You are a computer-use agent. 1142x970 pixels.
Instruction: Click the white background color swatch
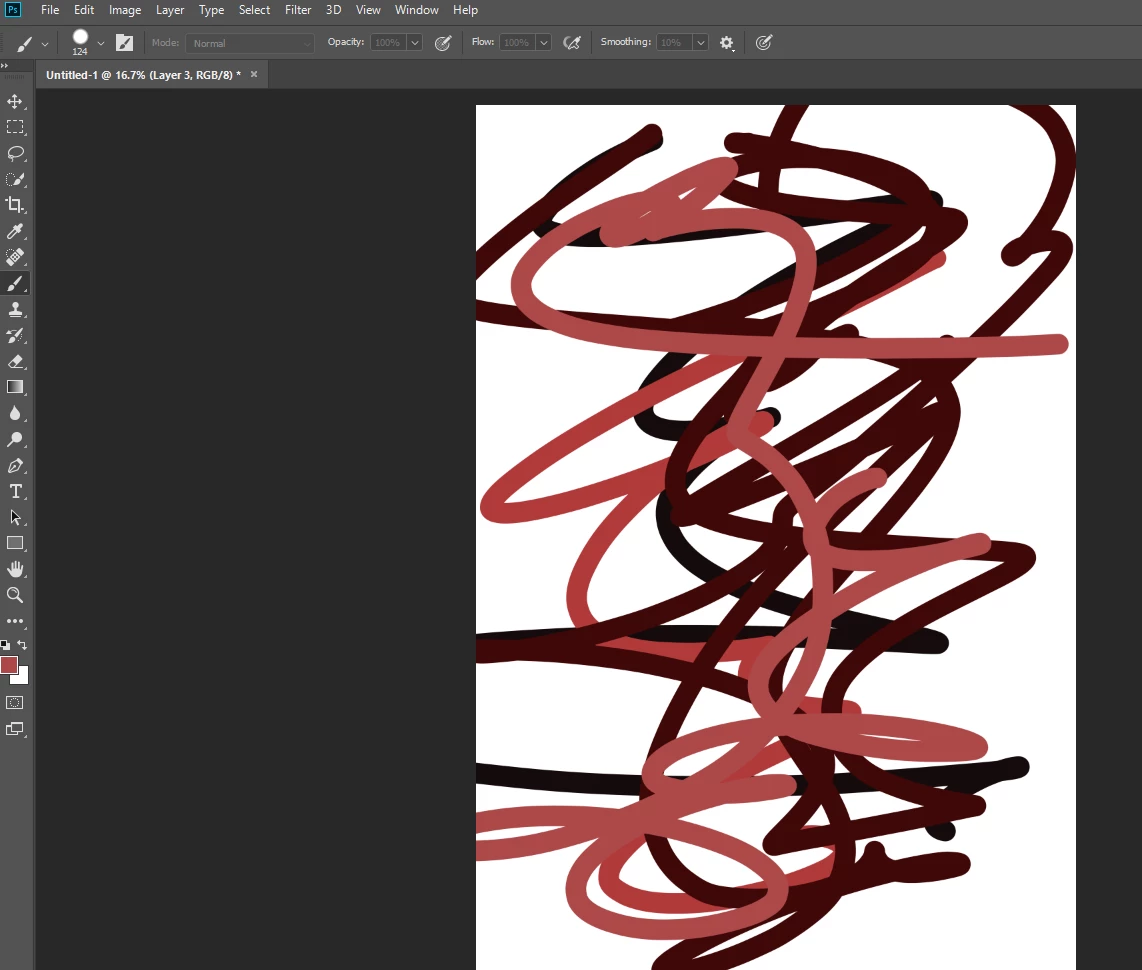pyautogui.click(x=22, y=677)
